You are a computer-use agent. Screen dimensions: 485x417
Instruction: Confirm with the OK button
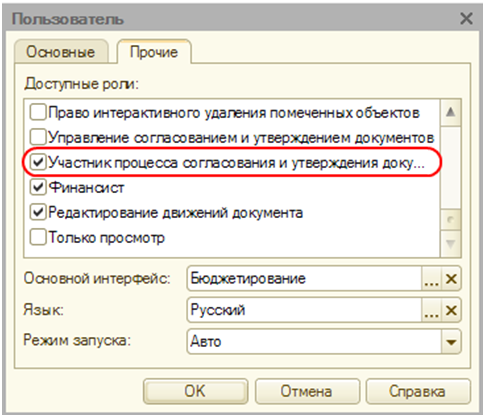[195, 391]
